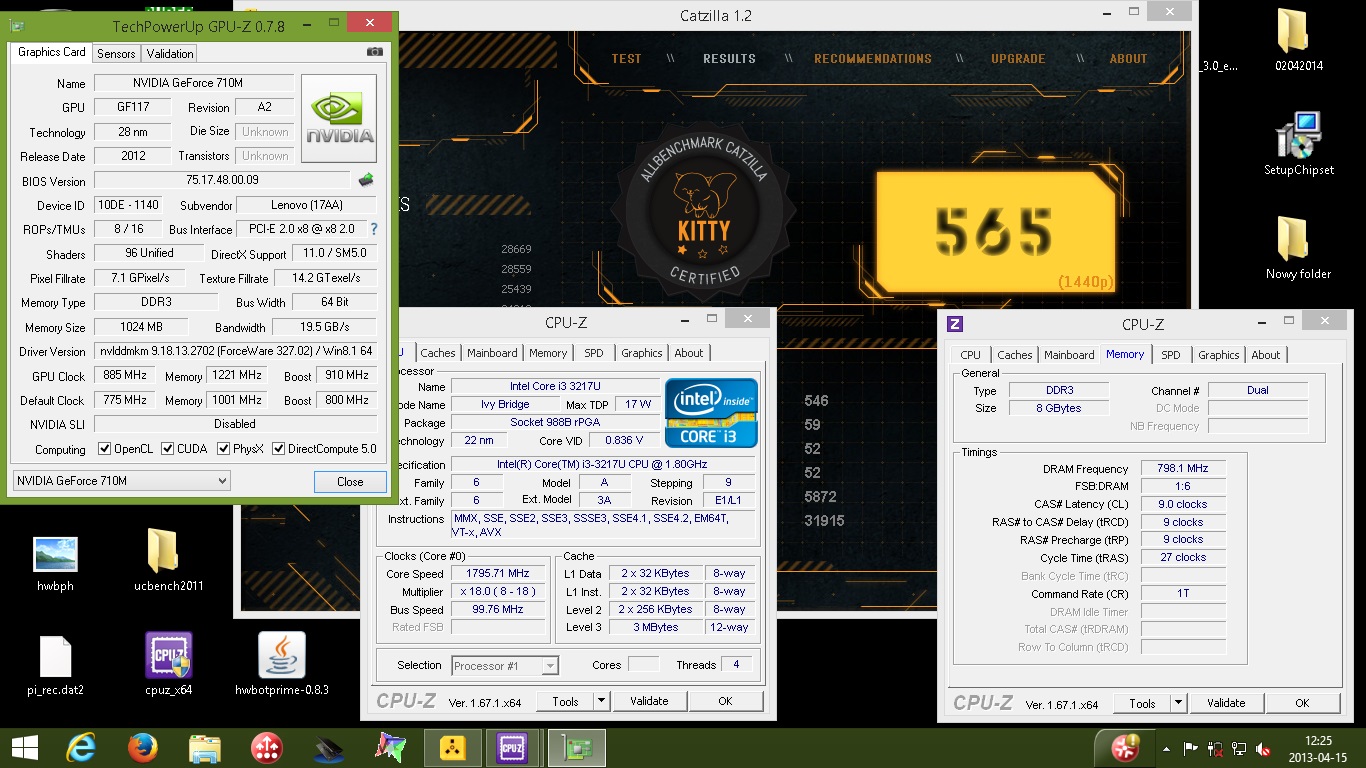This screenshot has width=1366, height=768.
Task: Click the GPU-Z green card taskbar button
Action: pos(576,748)
